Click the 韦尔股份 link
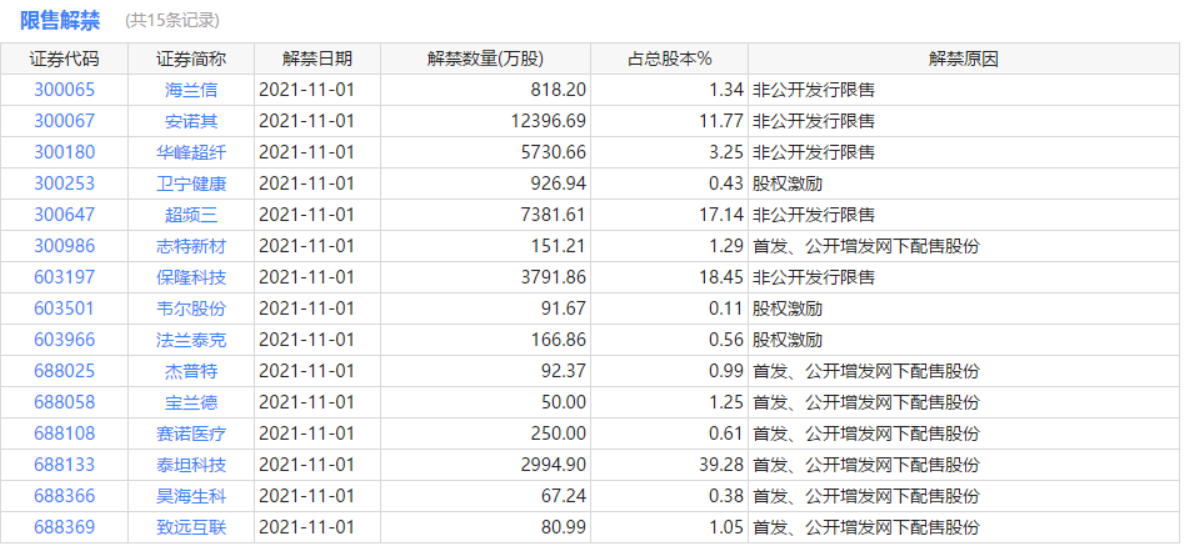 click(x=191, y=309)
